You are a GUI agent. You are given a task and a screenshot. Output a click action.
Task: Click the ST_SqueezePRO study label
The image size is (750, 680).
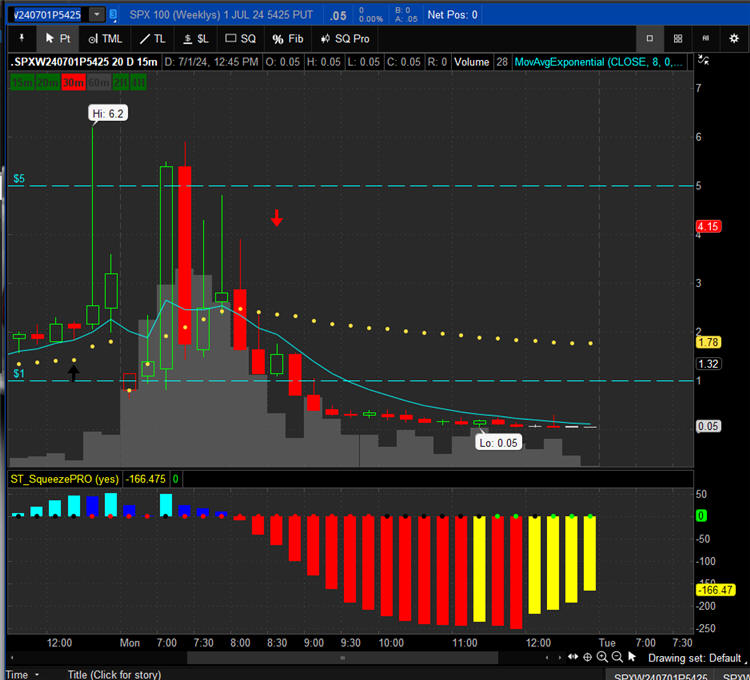[x=62, y=479]
